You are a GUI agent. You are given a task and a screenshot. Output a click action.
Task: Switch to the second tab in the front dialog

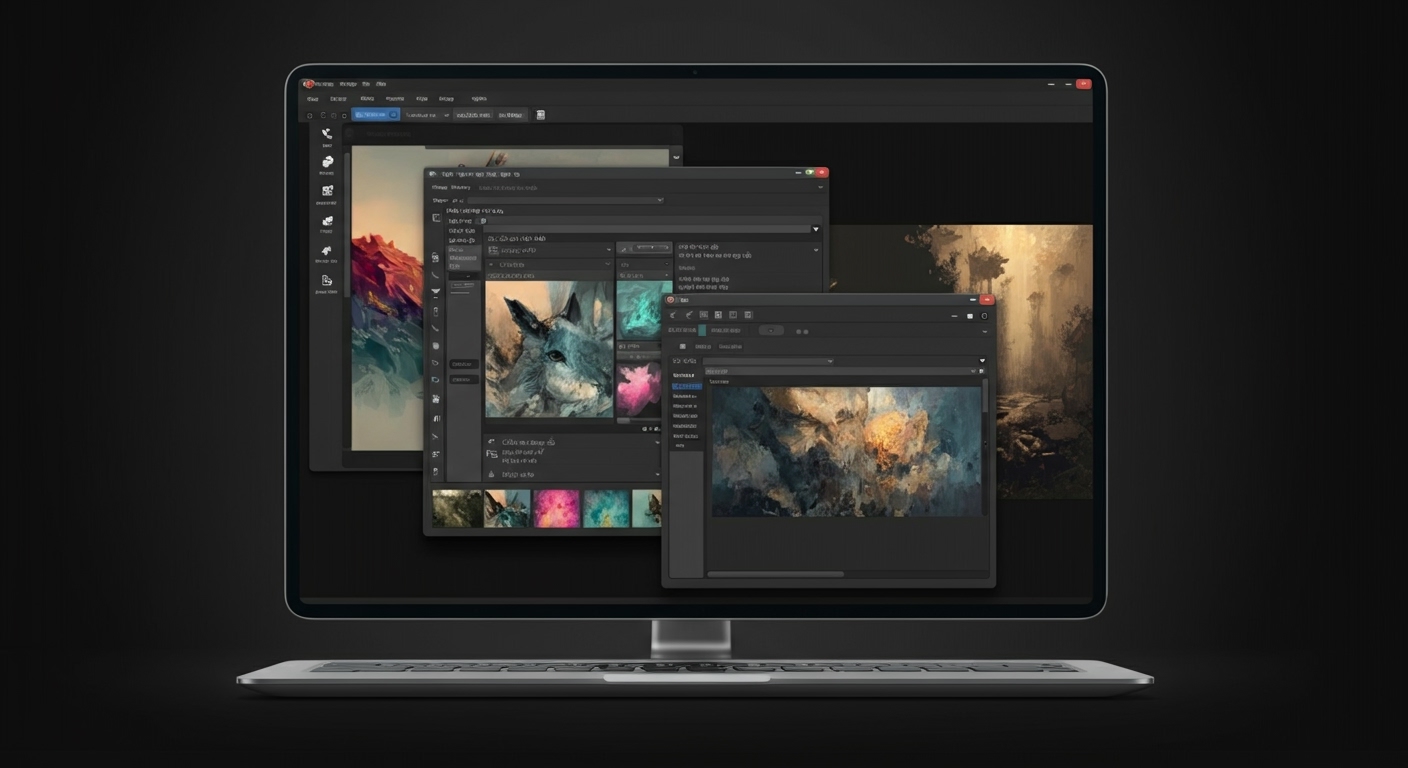[730, 346]
